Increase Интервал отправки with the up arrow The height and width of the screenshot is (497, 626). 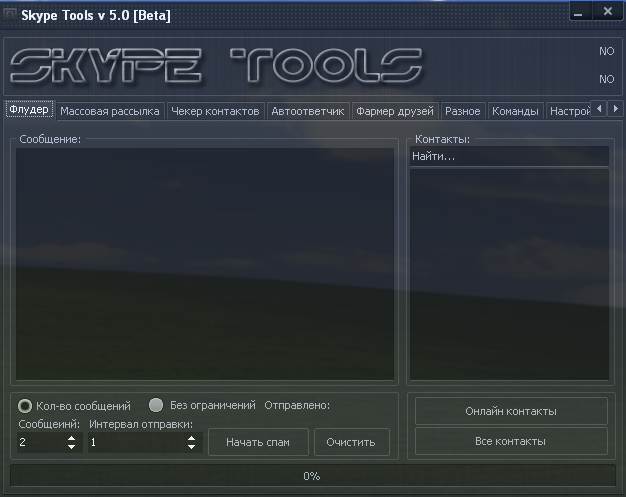[x=192, y=437]
